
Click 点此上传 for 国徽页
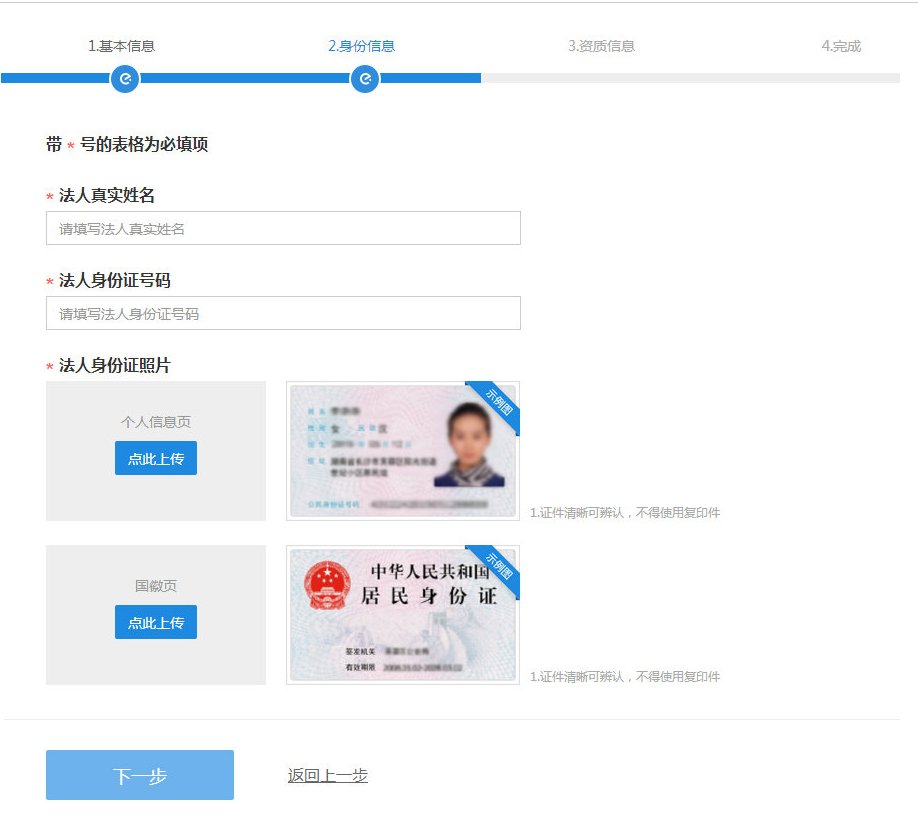pos(155,622)
